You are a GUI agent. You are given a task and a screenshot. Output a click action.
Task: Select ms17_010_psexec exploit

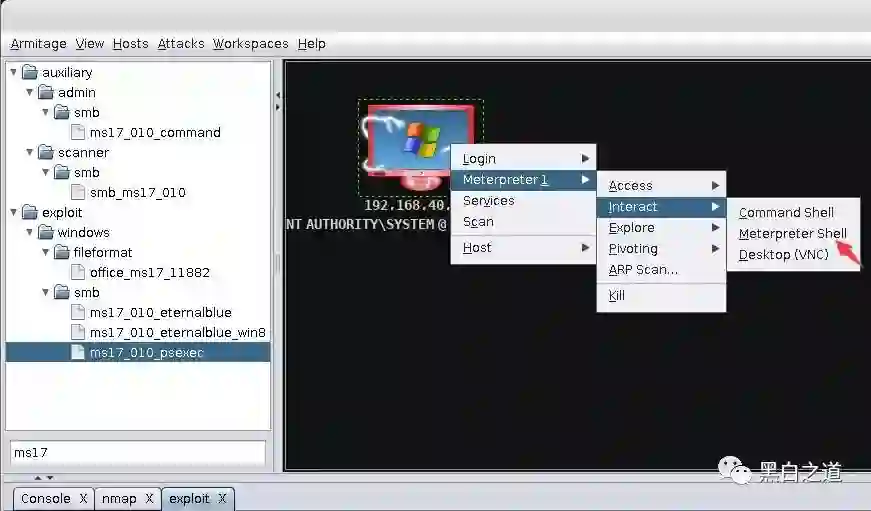click(147, 352)
